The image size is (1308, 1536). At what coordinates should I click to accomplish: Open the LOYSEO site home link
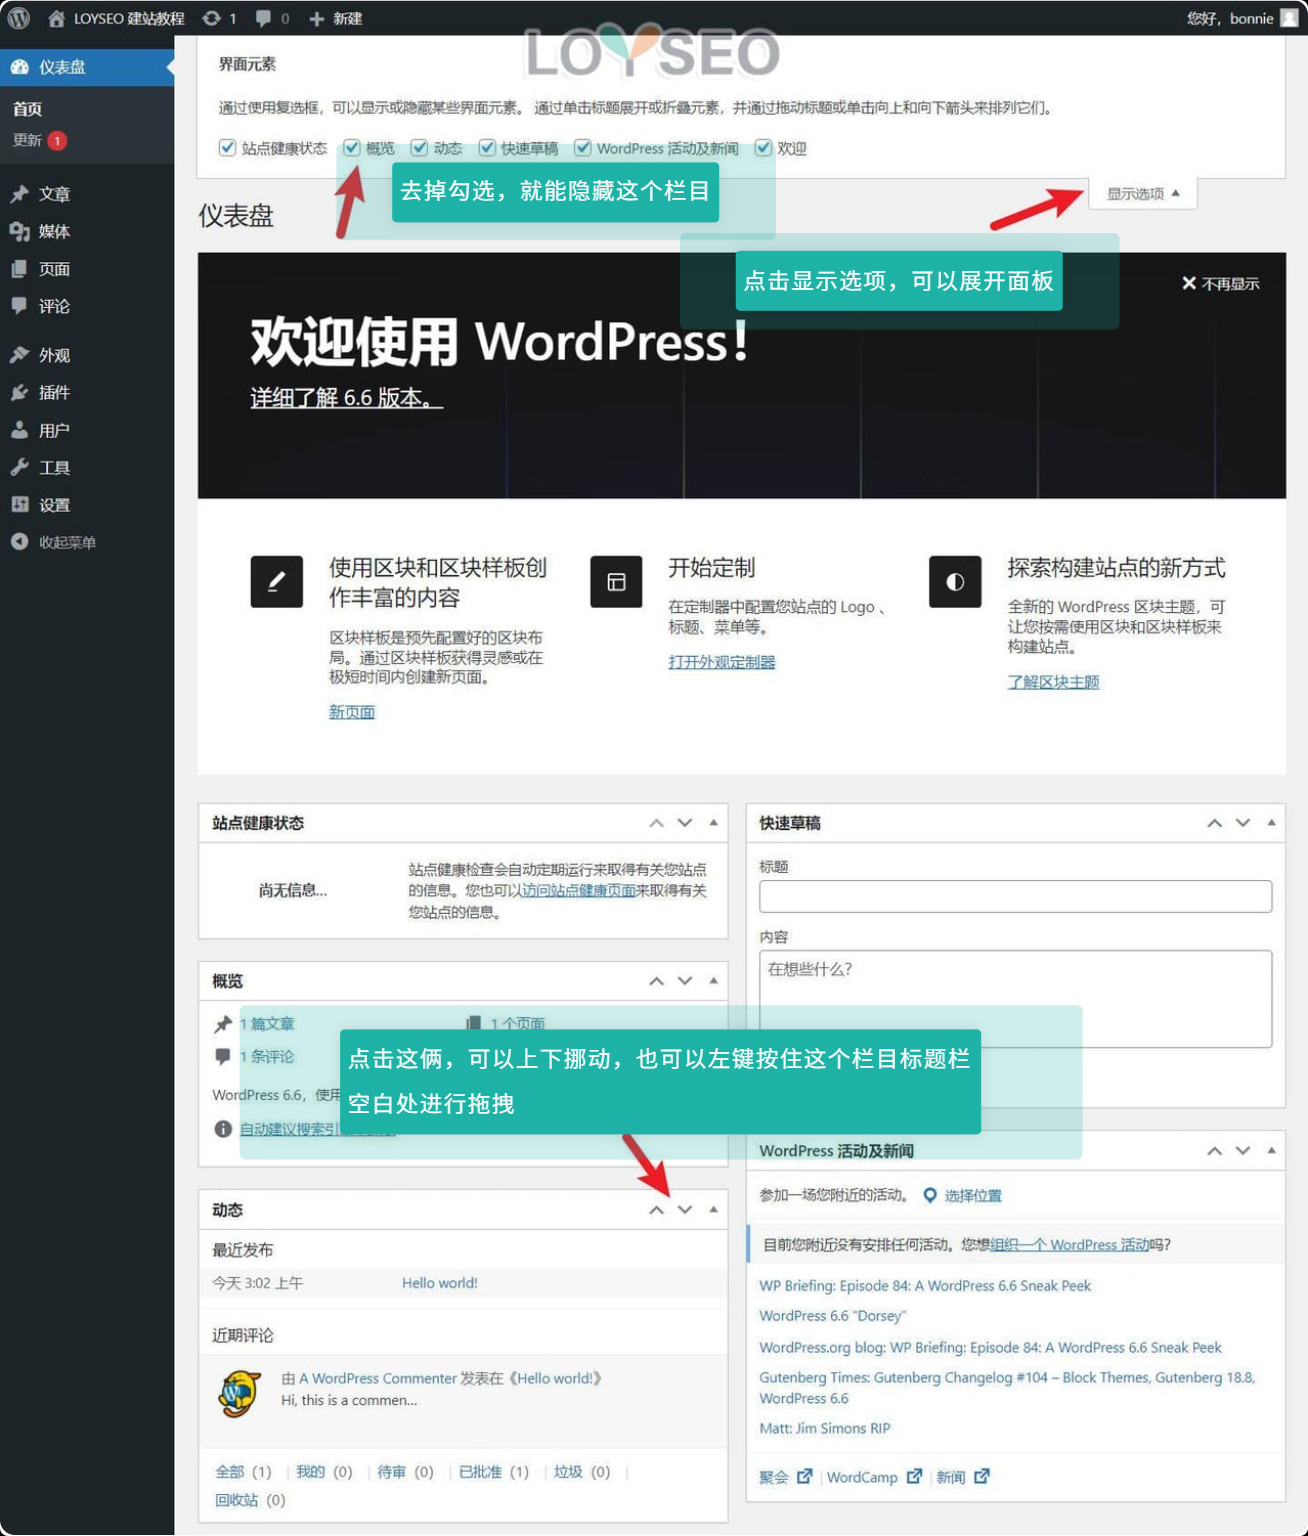click(x=116, y=18)
